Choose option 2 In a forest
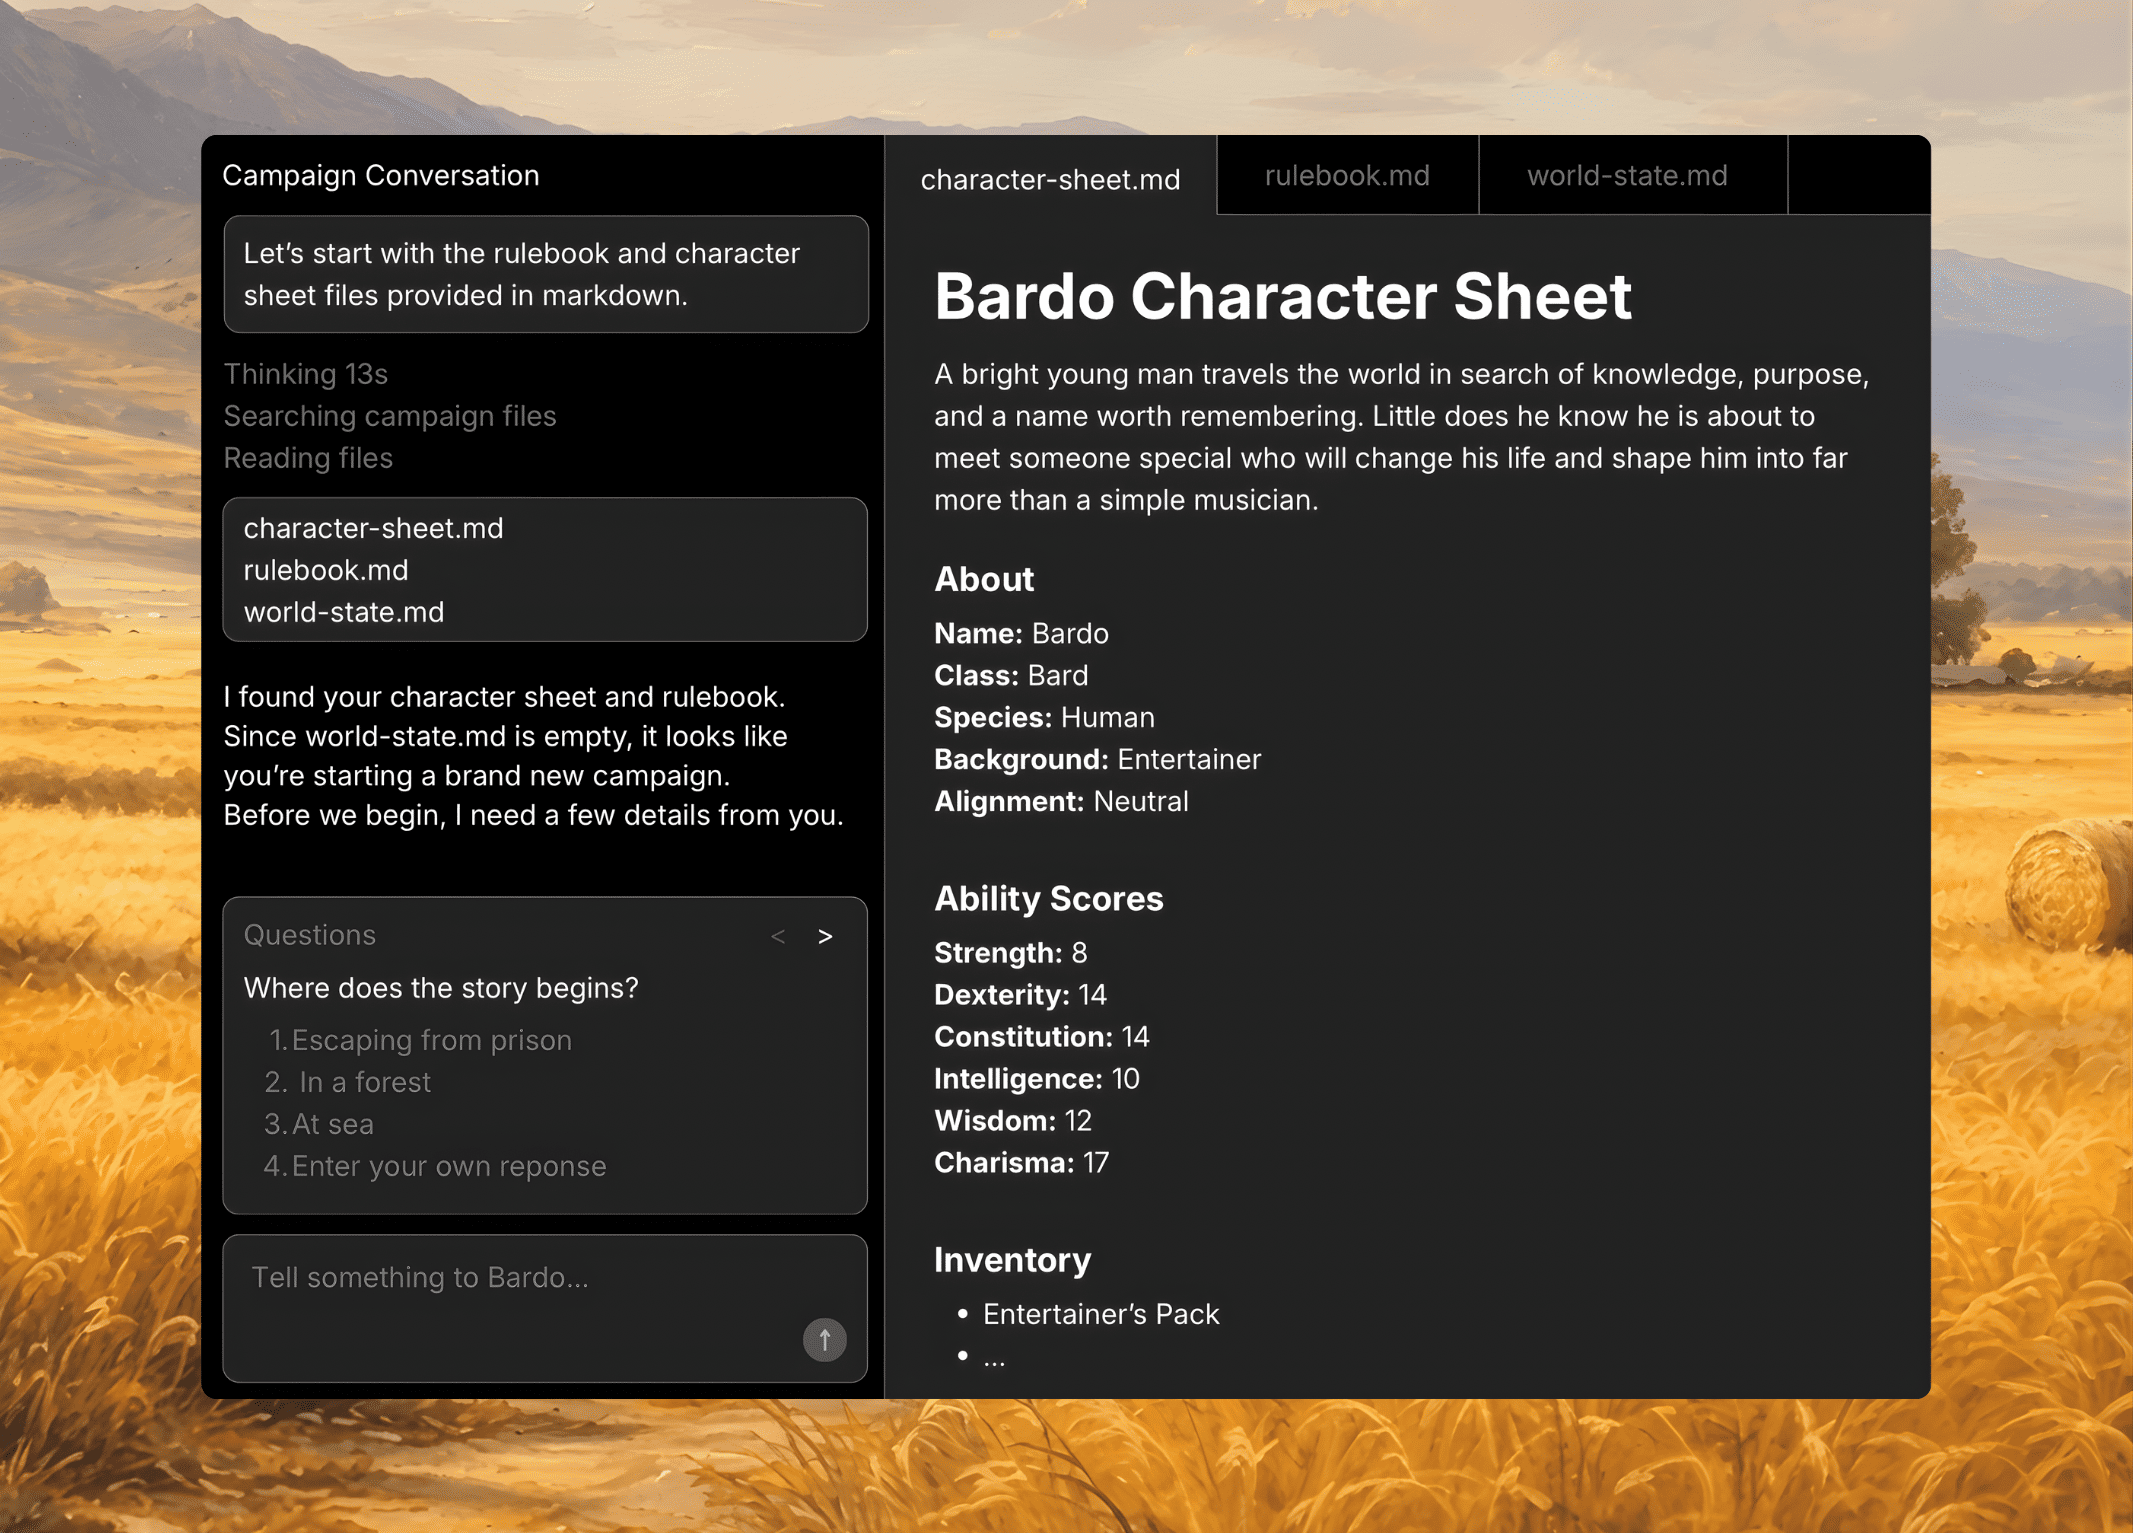 coord(347,1081)
